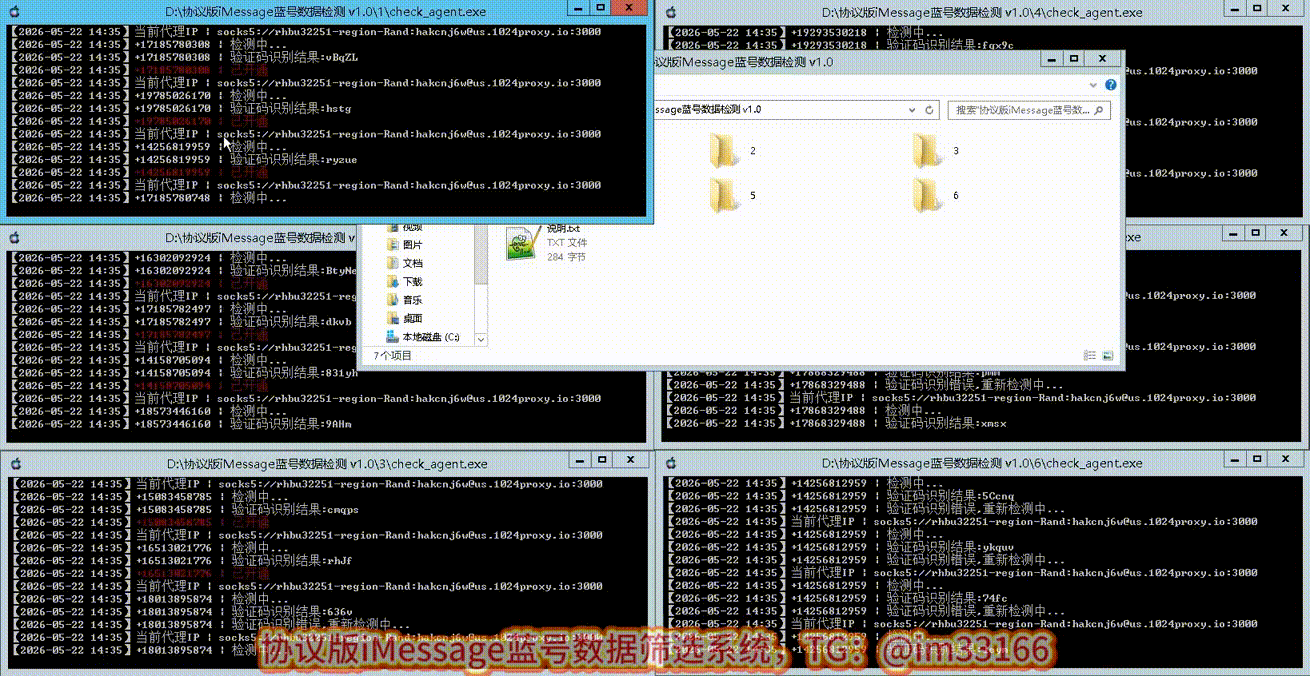Image resolution: width=1310 pixels, height=676 pixels.
Task: Close the Explorer window
Action: [x=1102, y=60]
